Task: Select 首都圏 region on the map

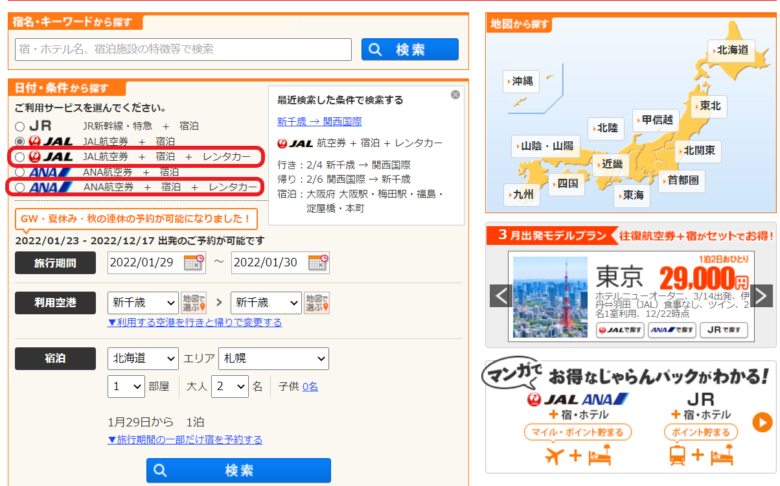Action: tap(682, 180)
